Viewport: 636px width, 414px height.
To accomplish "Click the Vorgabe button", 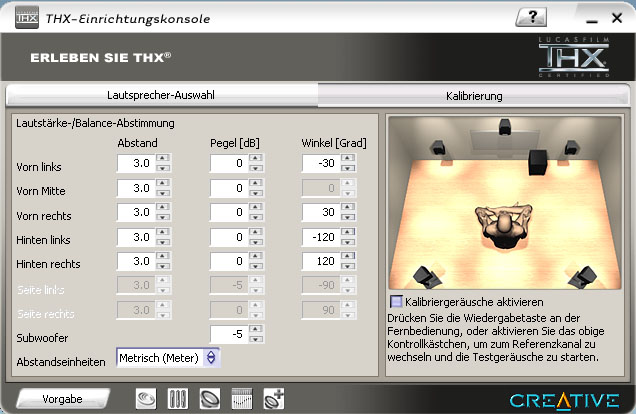I will click(x=63, y=399).
